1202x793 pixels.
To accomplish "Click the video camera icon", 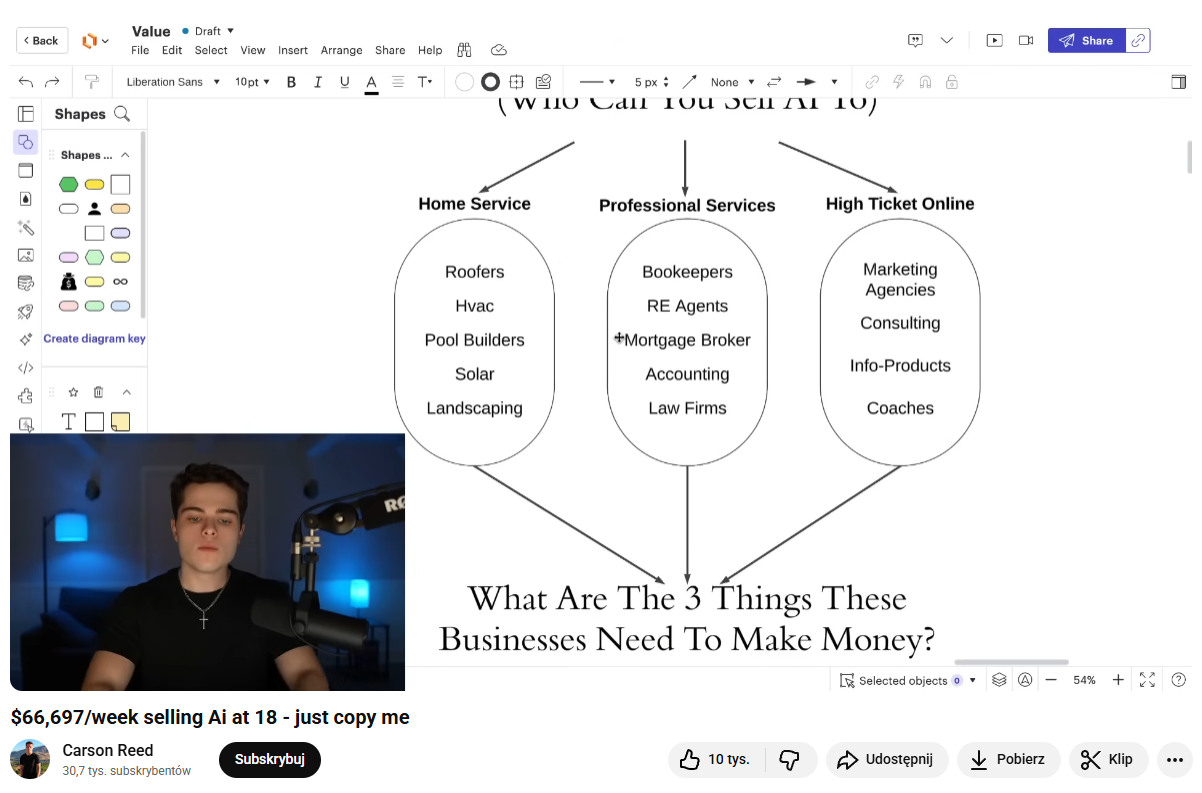I will click(1025, 40).
